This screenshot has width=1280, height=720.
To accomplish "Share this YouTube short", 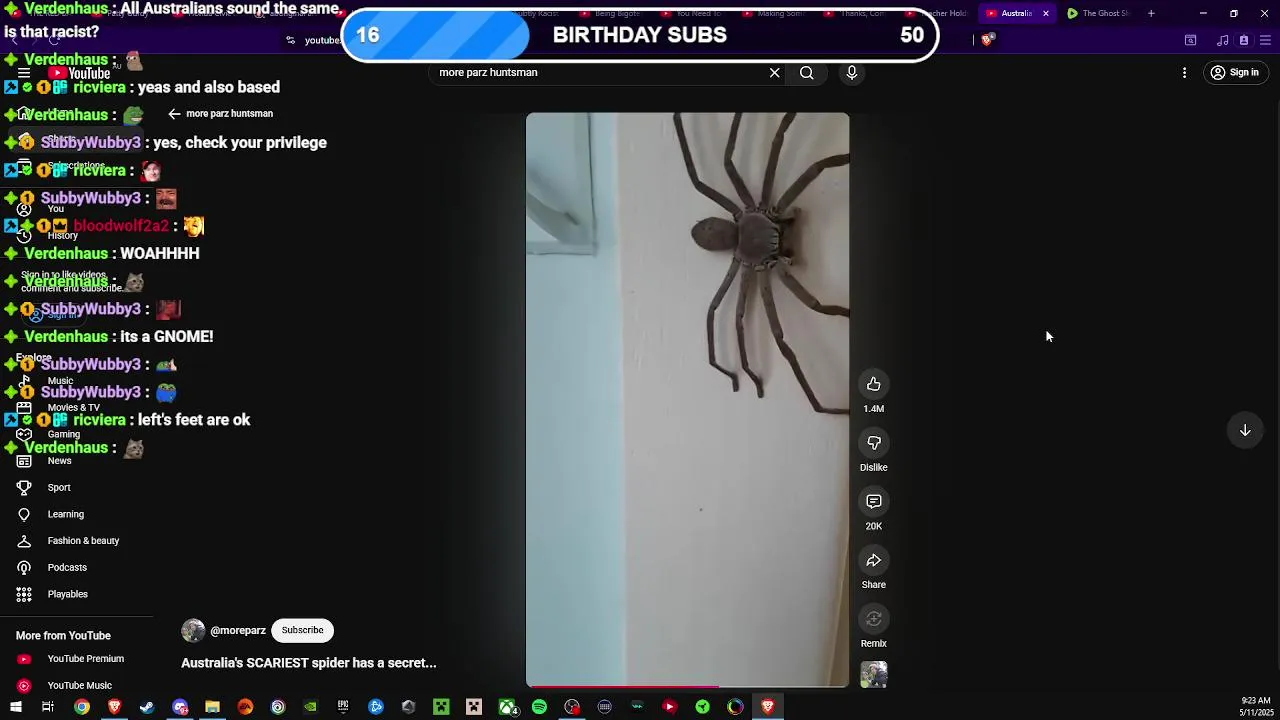I will click(873, 560).
